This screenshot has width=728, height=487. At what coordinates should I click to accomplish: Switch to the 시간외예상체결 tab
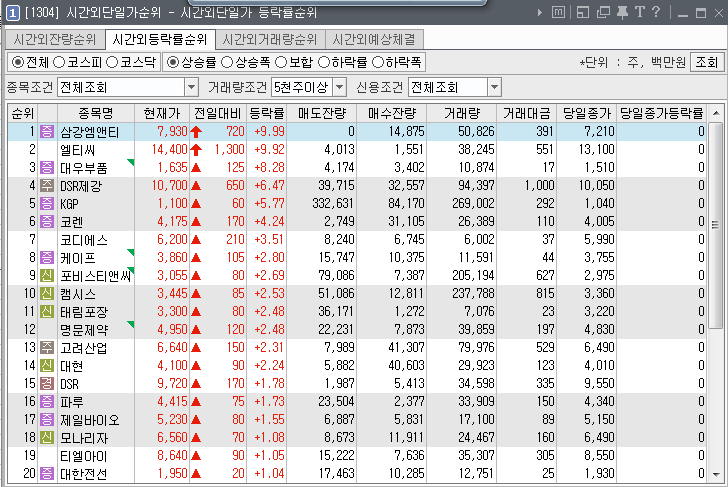click(x=374, y=39)
